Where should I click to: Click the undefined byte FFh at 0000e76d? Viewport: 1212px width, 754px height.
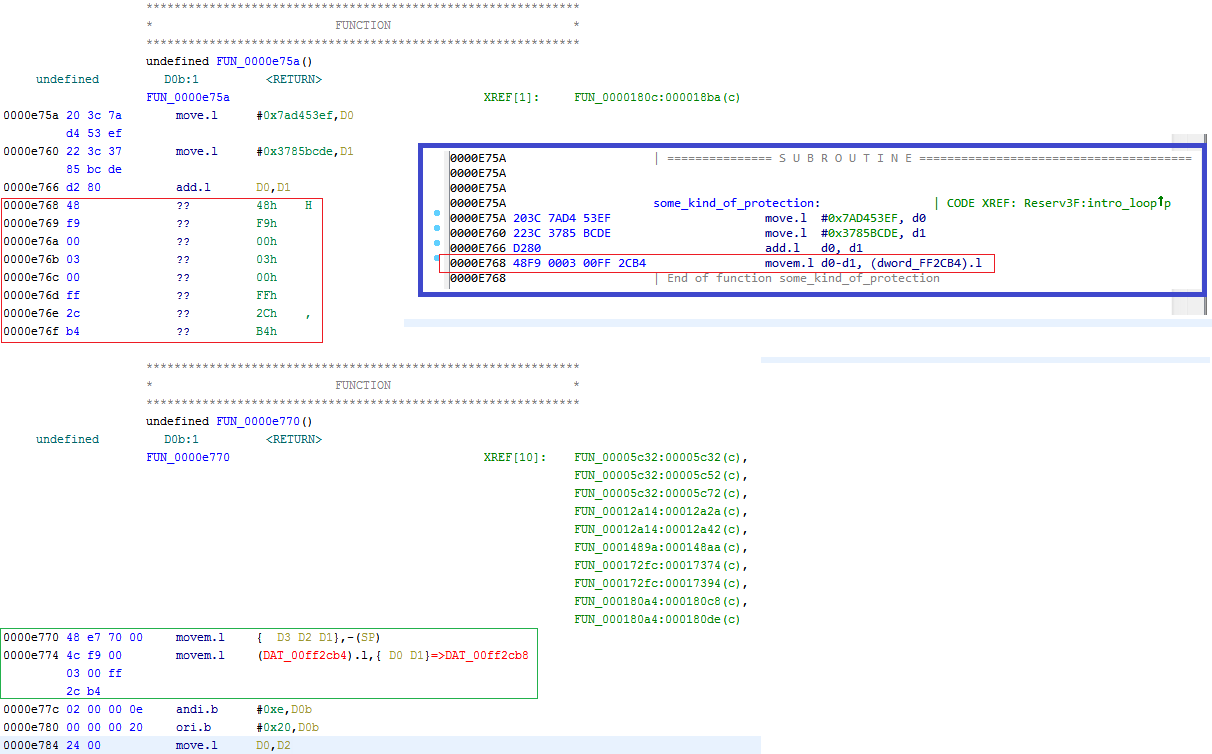(x=267, y=295)
